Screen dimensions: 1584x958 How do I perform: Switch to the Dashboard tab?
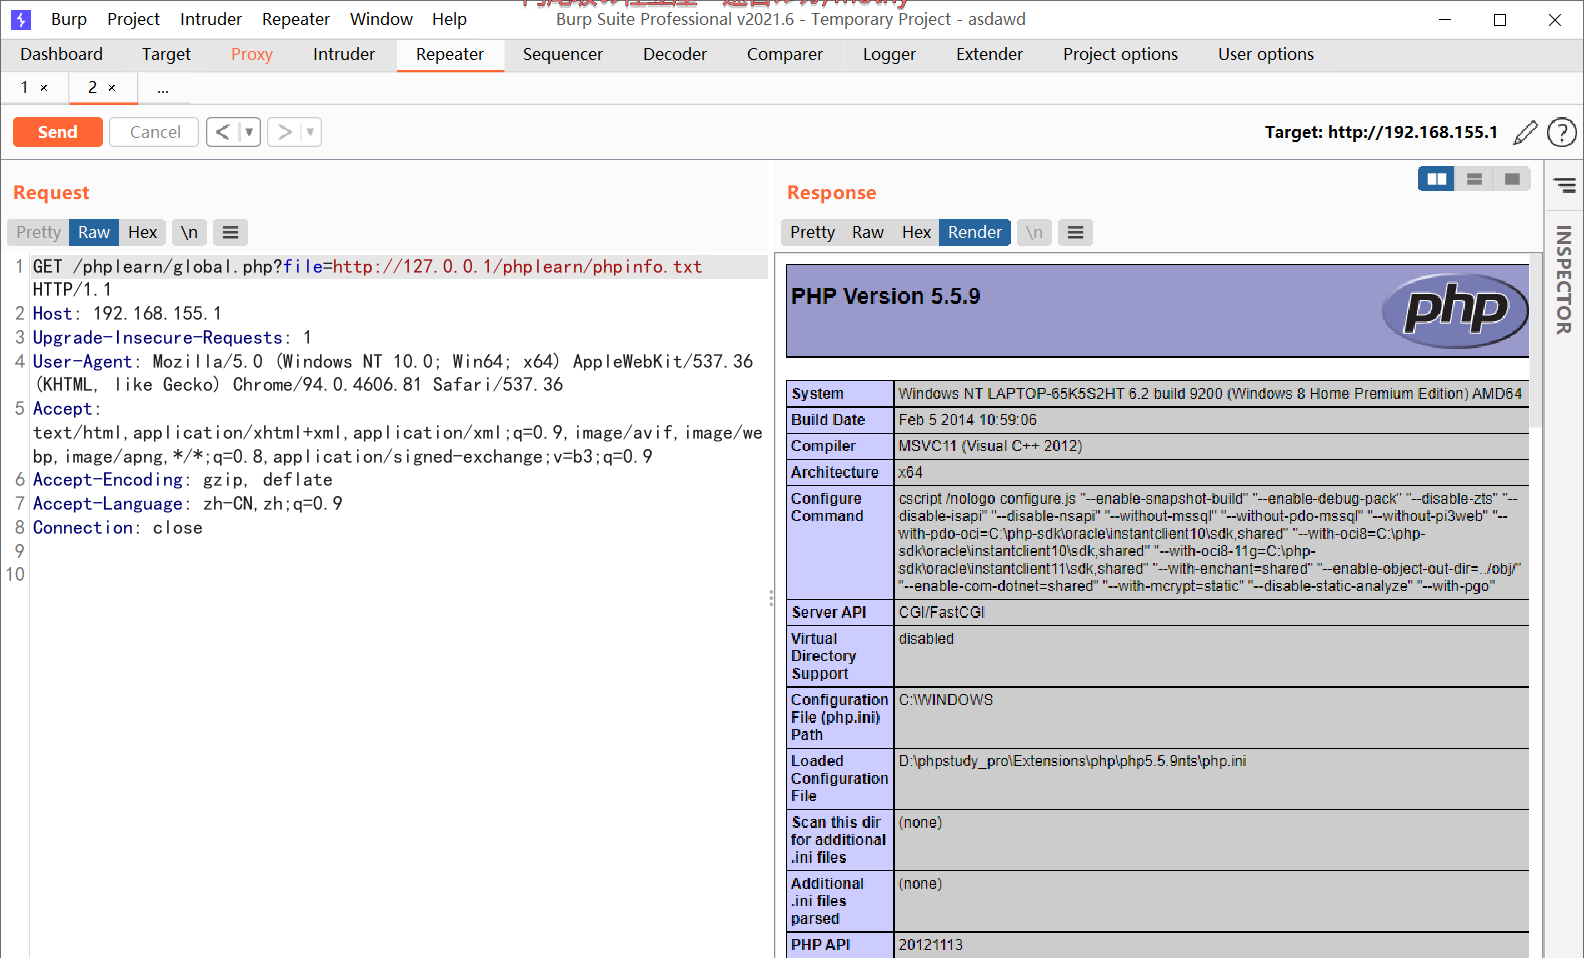pos(61,54)
